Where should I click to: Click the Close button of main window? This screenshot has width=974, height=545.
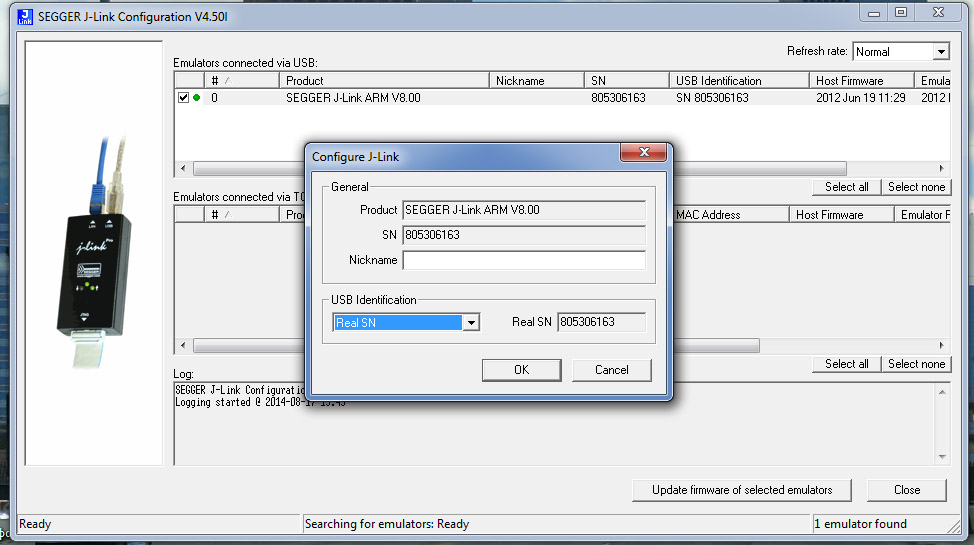click(x=907, y=490)
